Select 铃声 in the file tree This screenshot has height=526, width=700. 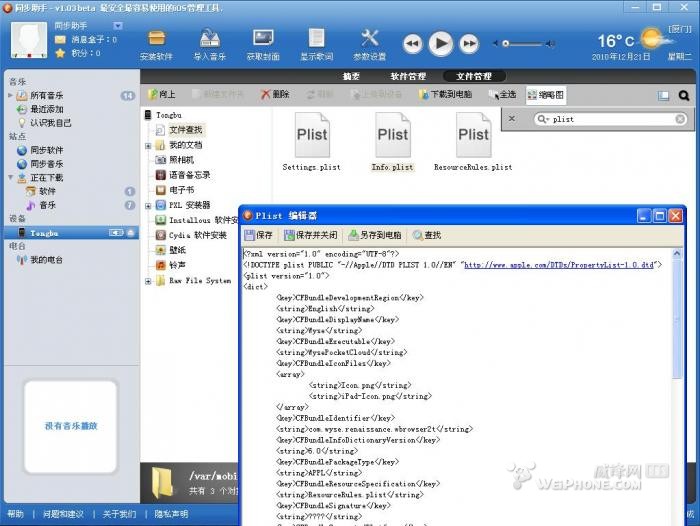tap(177, 265)
